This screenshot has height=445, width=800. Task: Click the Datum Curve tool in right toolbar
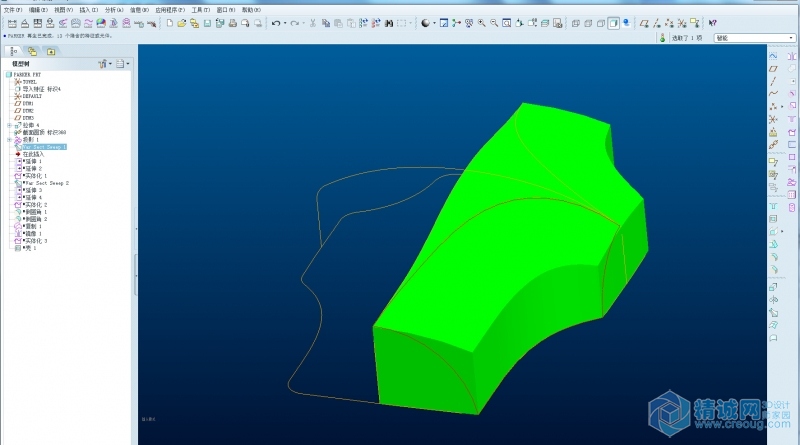773,93
